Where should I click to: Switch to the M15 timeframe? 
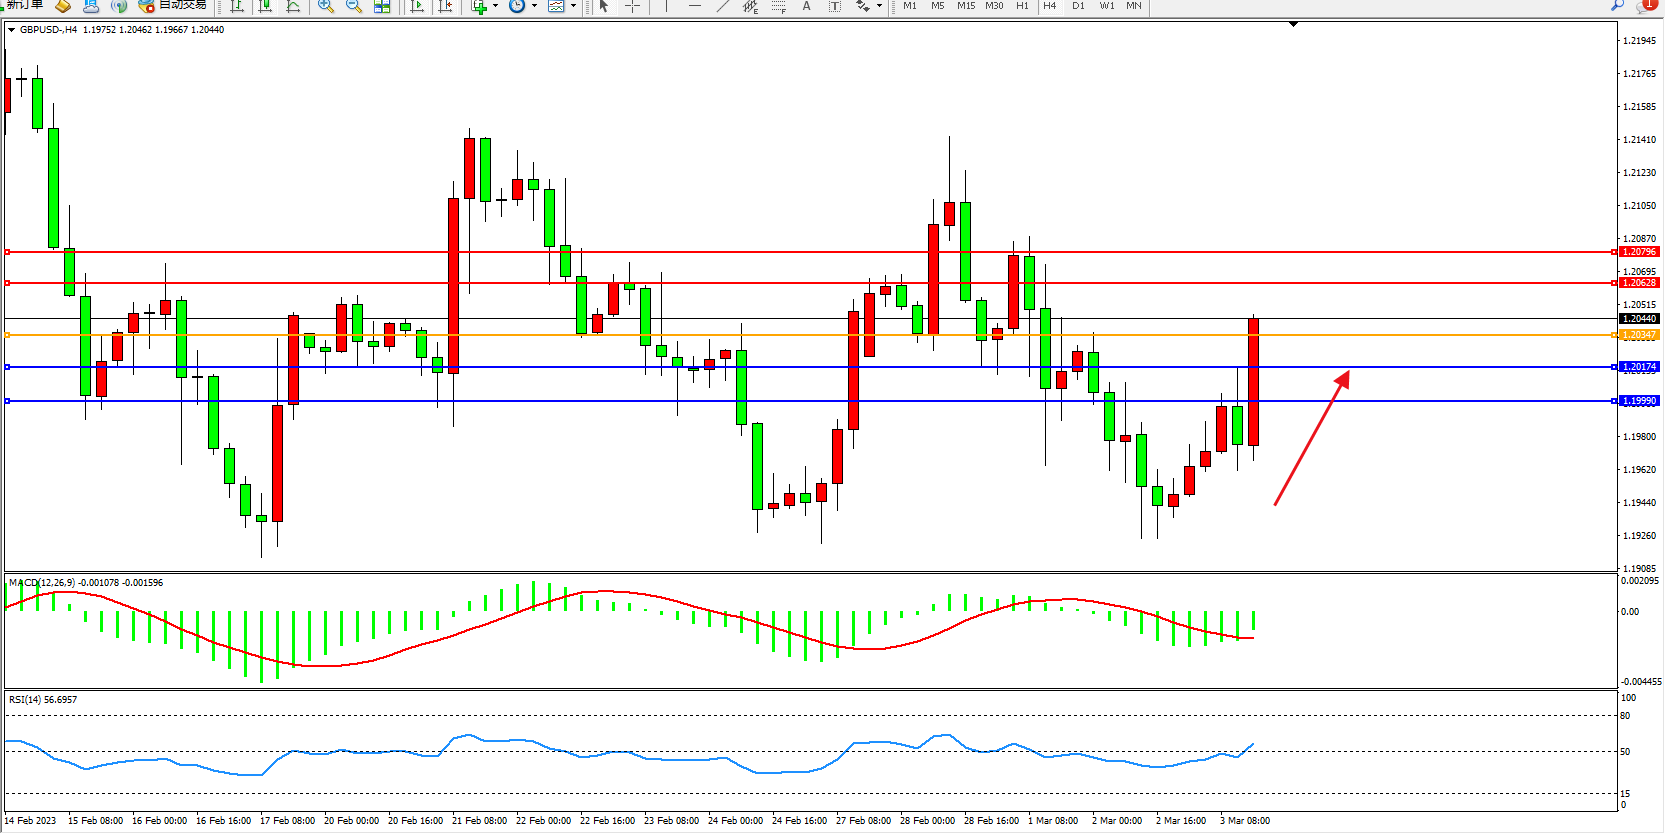(x=965, y=6)
